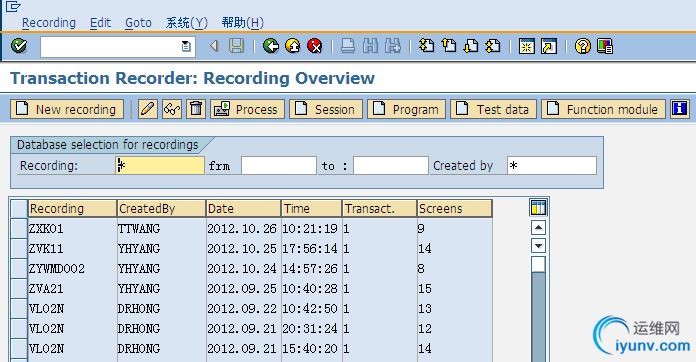Click the Print icon
Image resolution: width=696 pixels, height=362 pixels.
point(348,46)
